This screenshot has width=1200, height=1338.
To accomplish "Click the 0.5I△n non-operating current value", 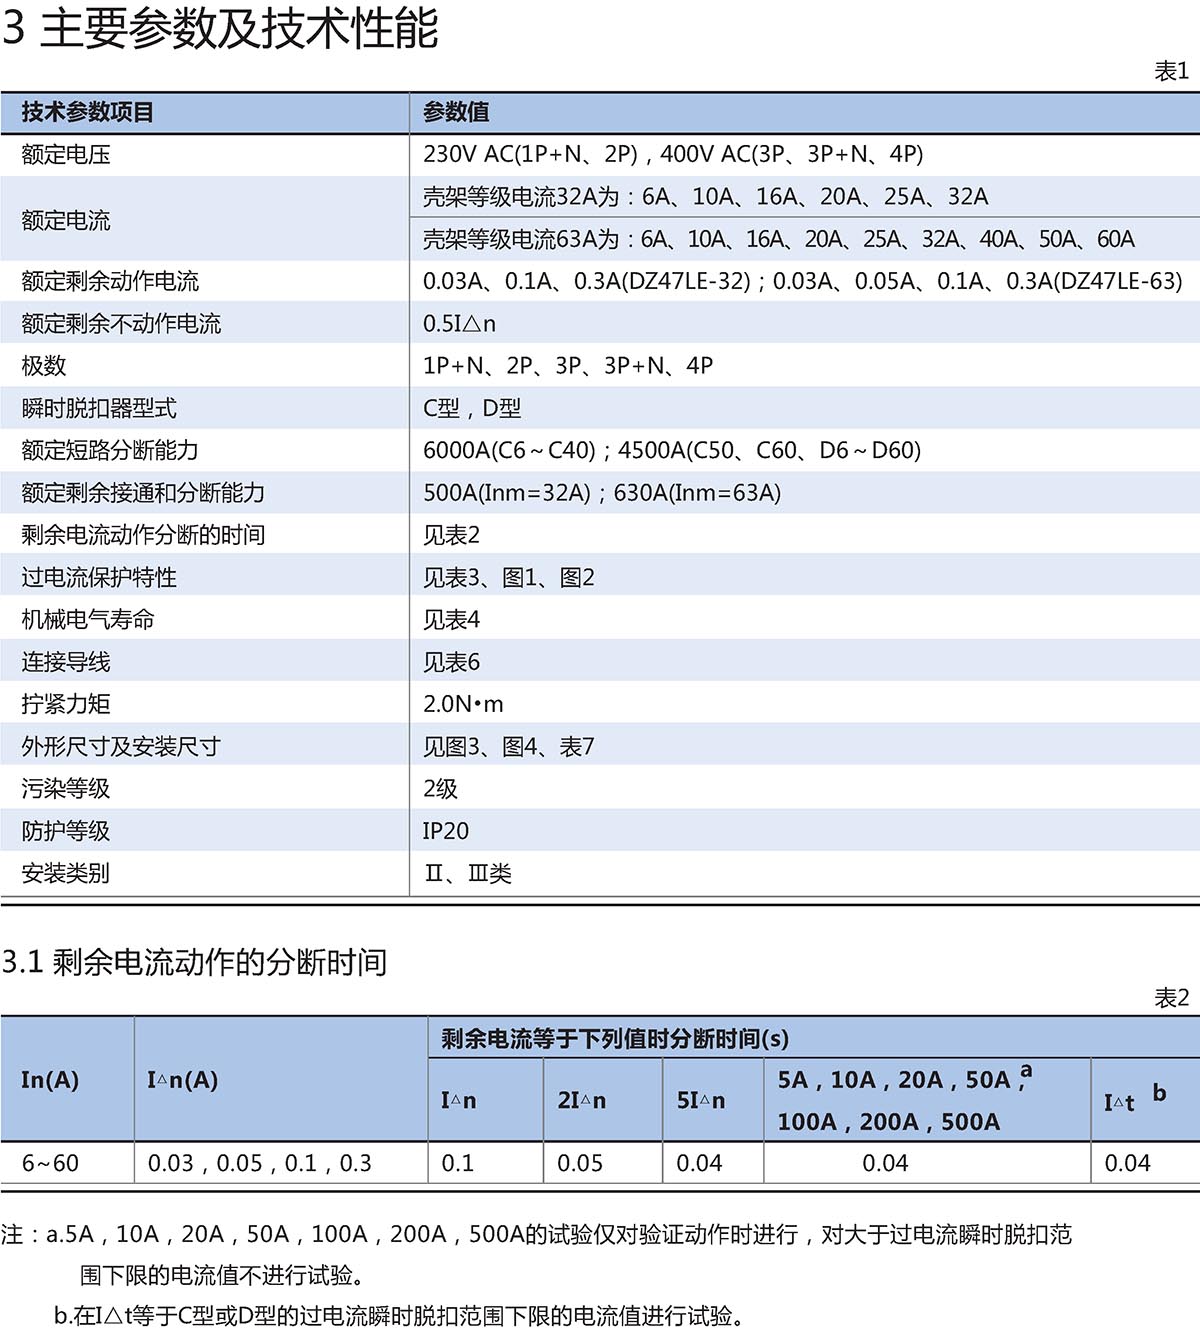I will coord(459,324).
